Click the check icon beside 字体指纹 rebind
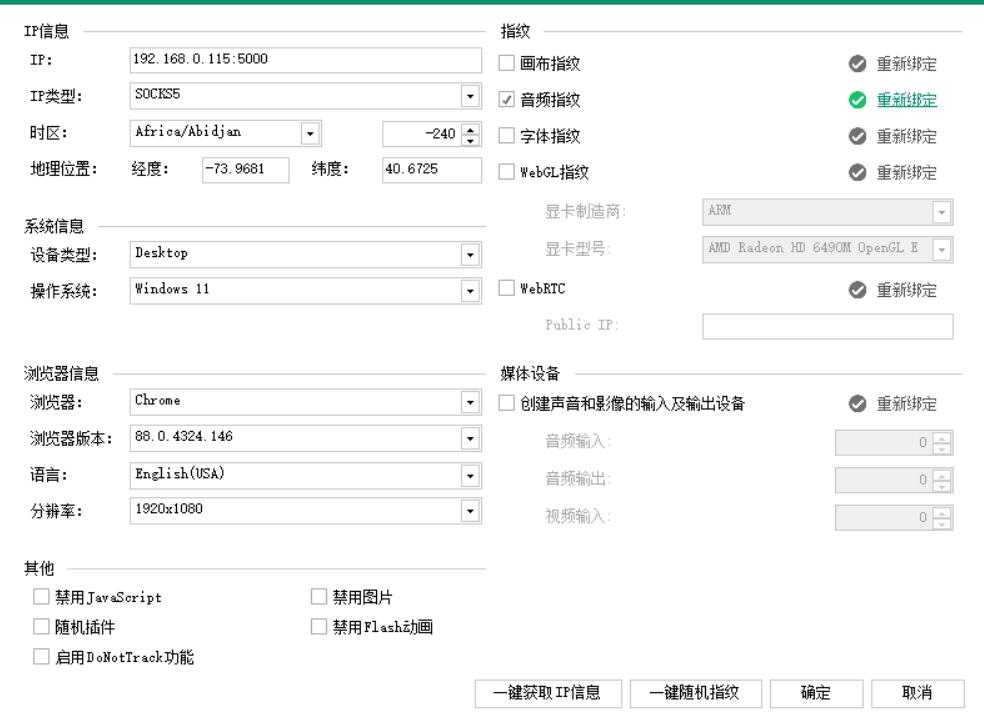 (857, 136)
